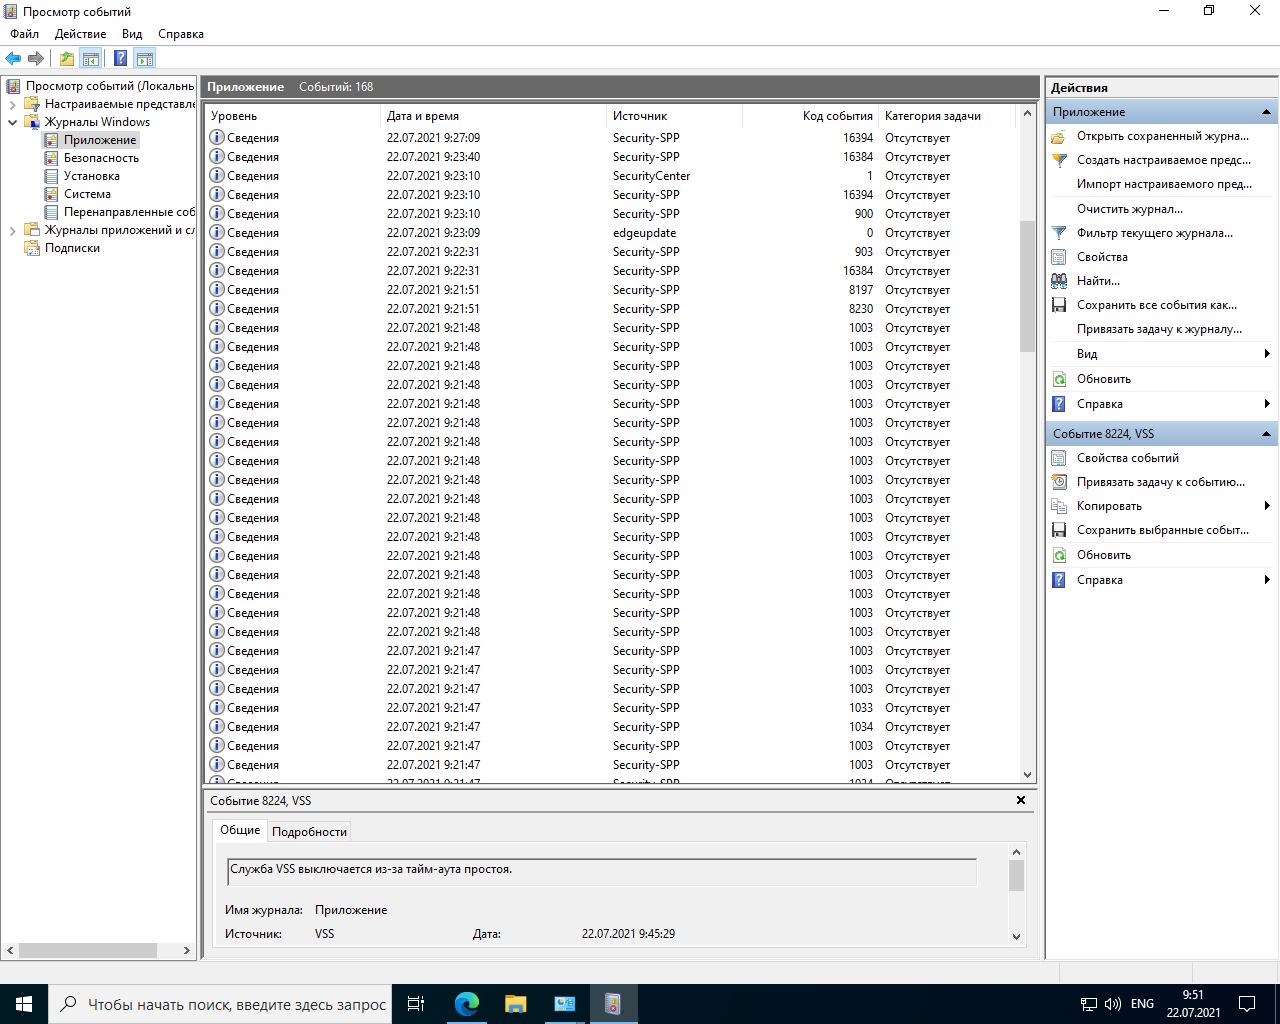Click the toolbar Help question mark icon
The width and height of the screenshot is (1280, 1024).
[x=120, y=58]
